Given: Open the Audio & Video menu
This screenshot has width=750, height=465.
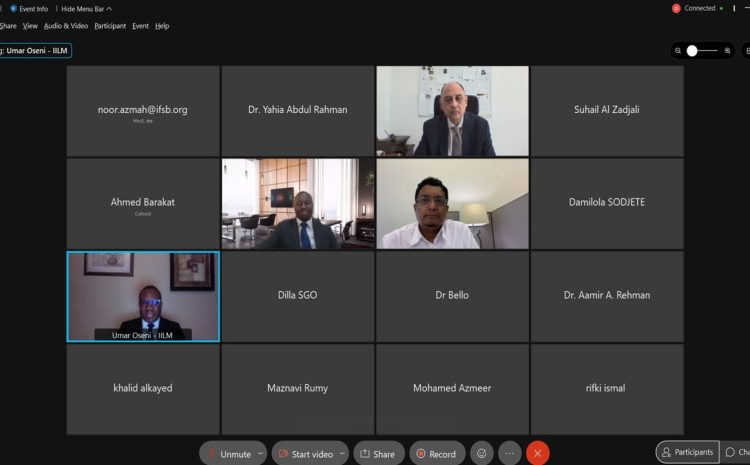Looking at the screenshot, I should coord(66,26).
